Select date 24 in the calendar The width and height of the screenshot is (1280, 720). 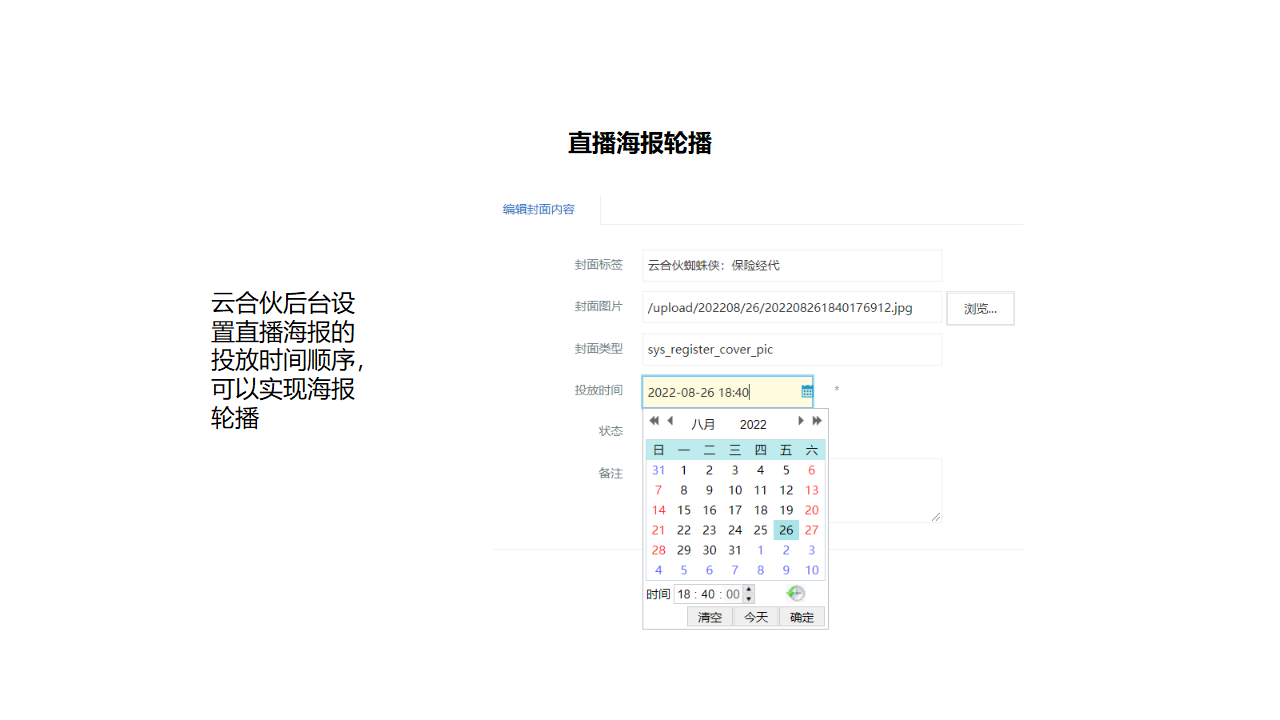[x=735, y=530]
